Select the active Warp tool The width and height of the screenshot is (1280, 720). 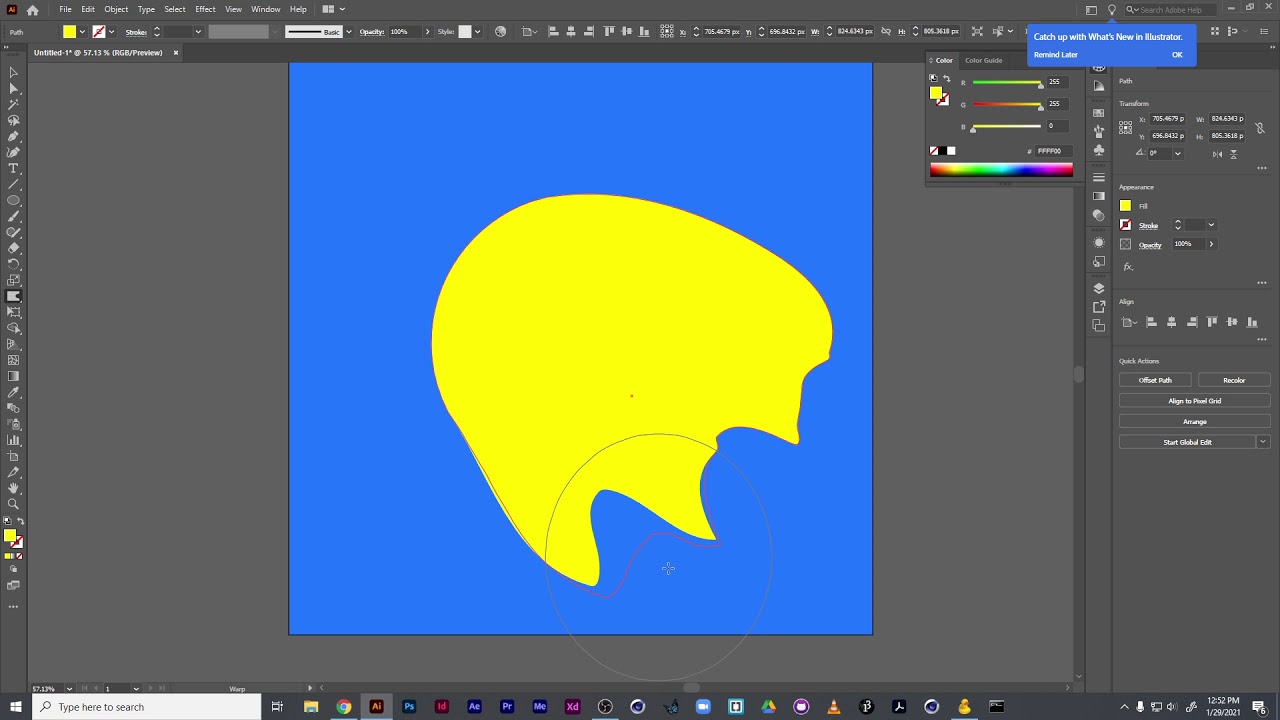[x=13, y=296]
